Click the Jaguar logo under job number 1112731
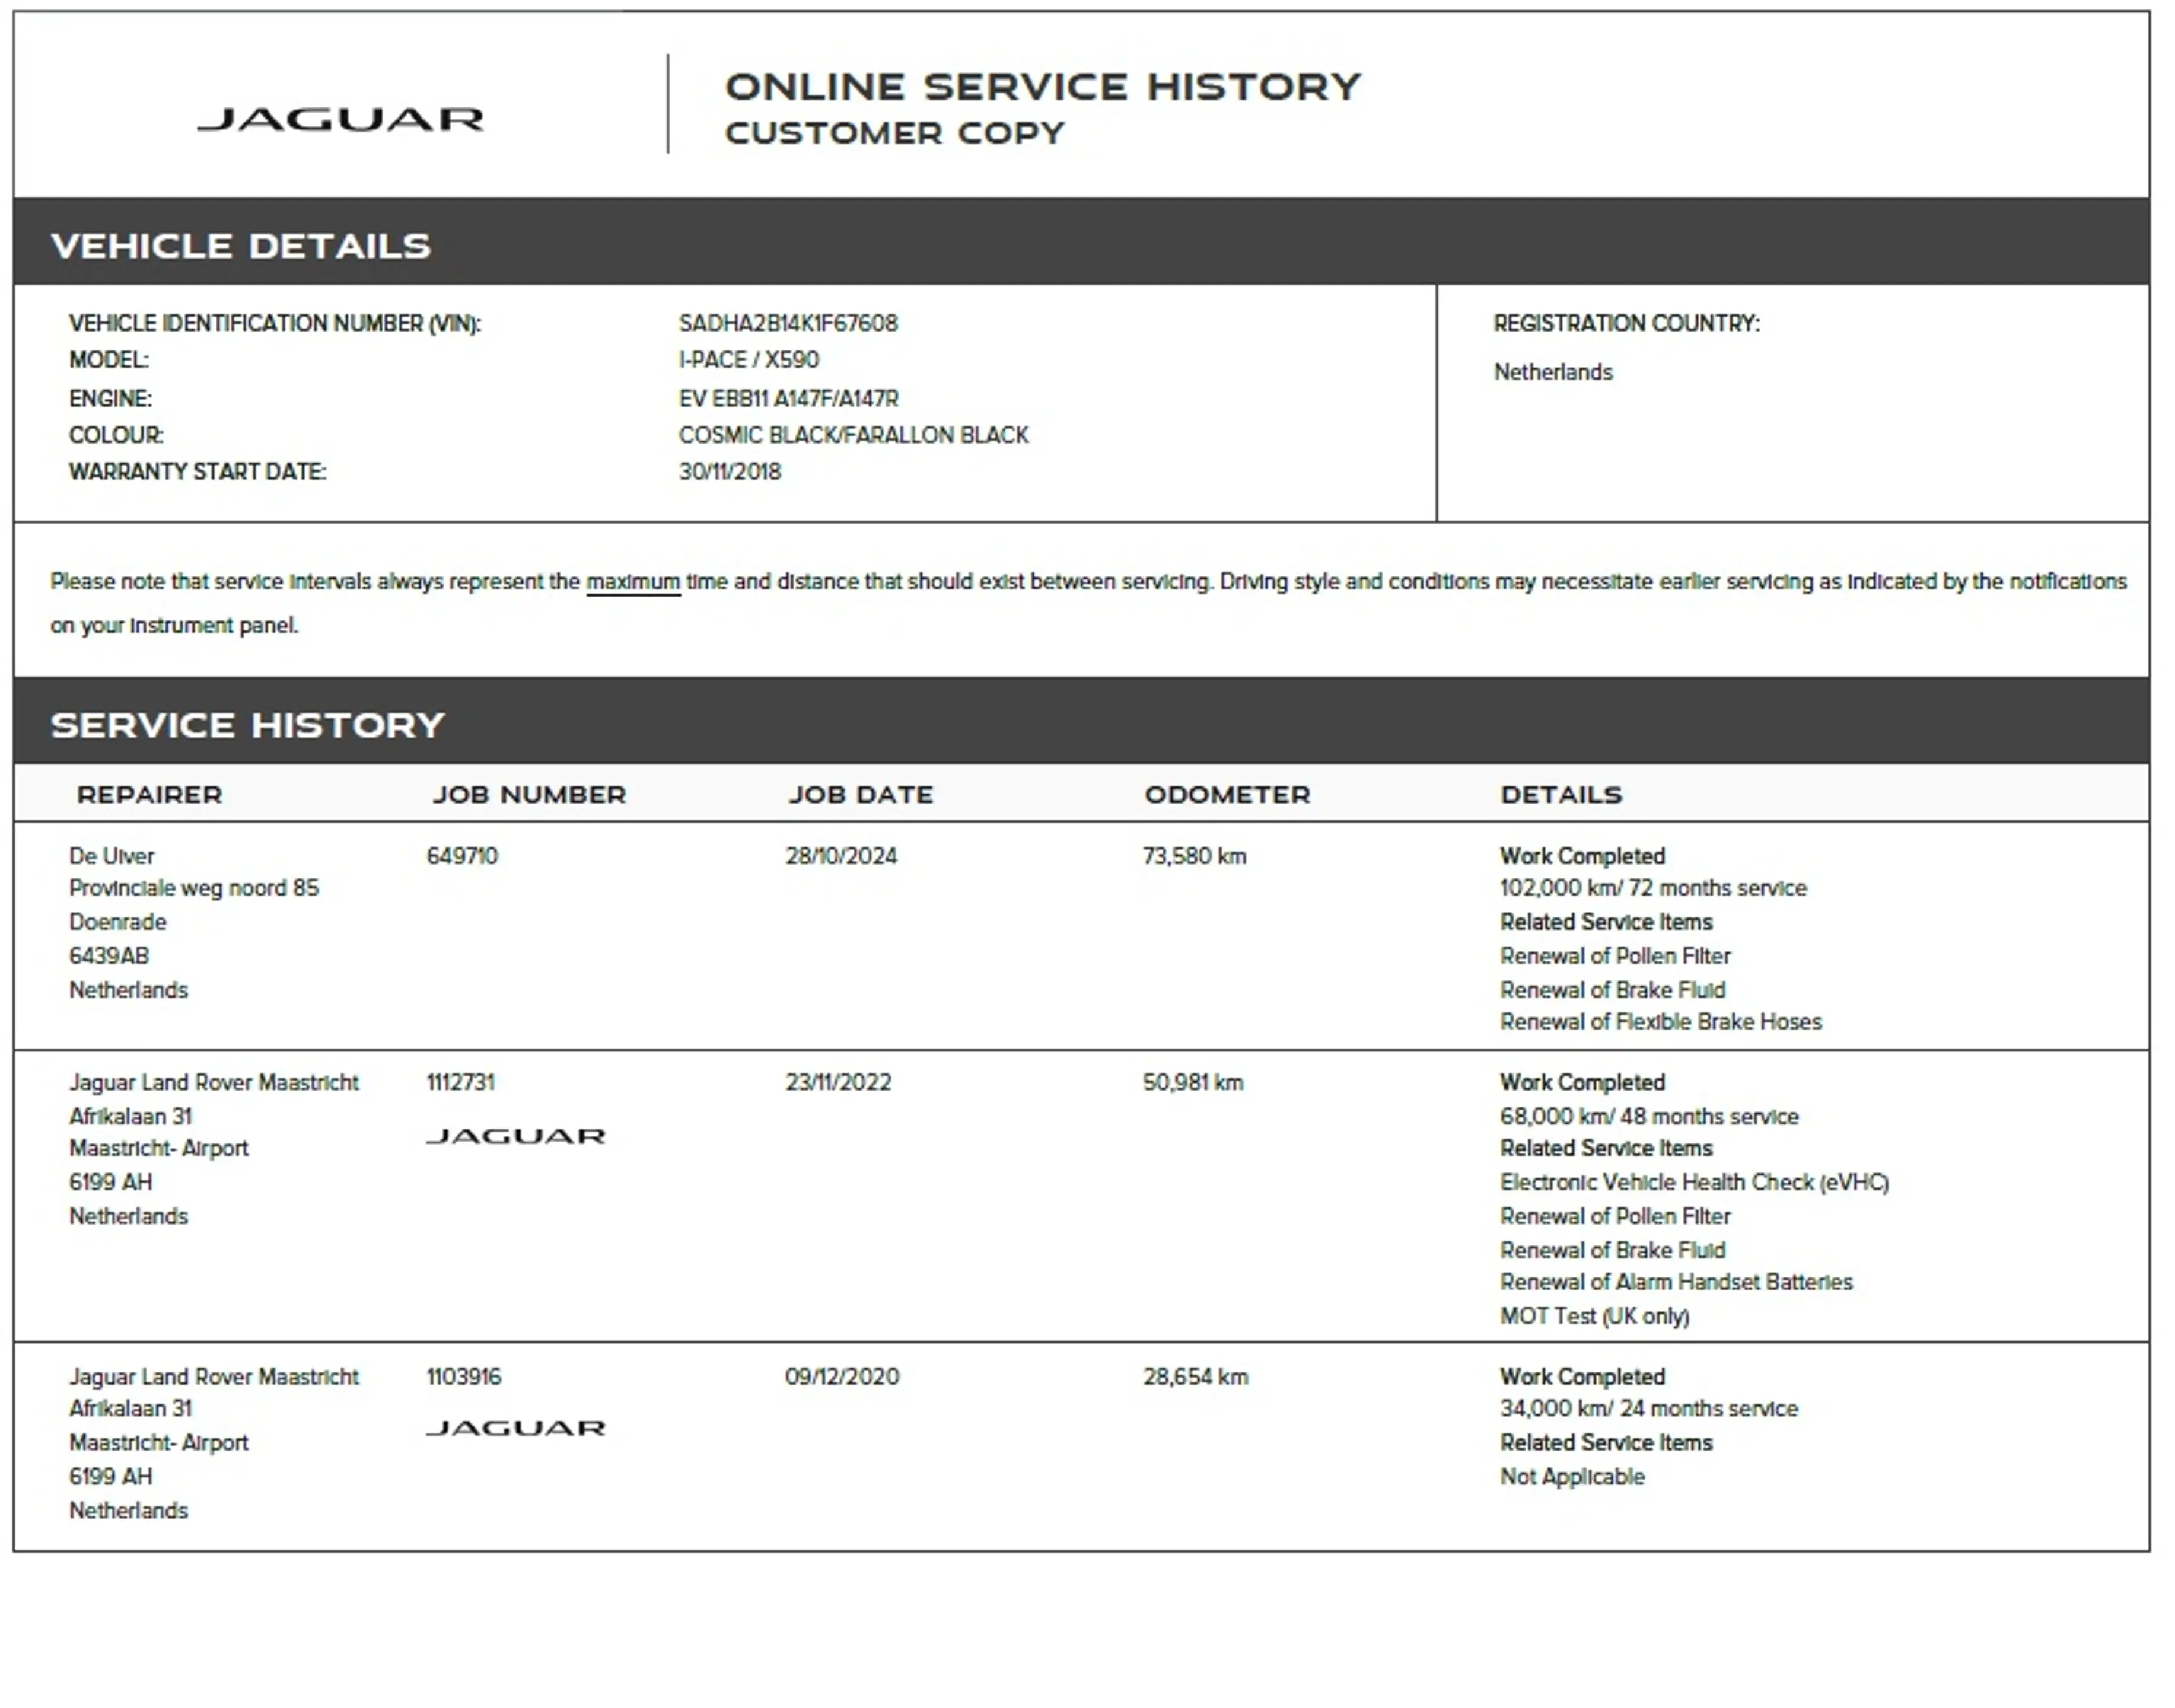 point(516,1136)
